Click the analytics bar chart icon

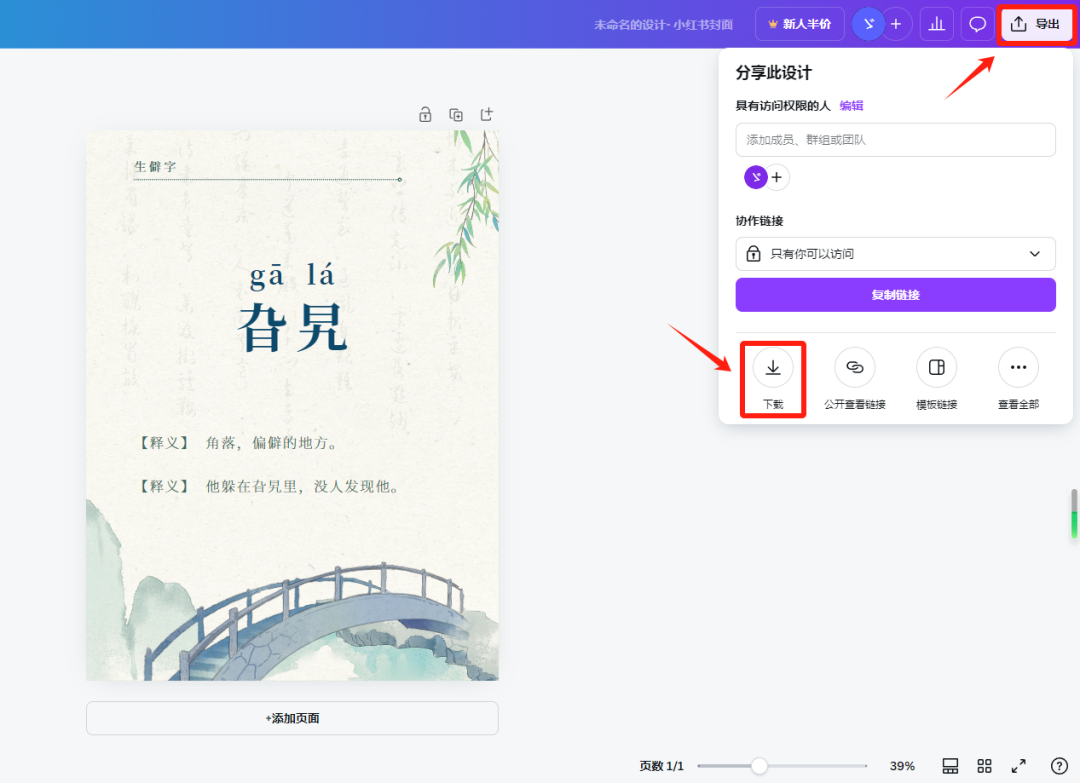pos(936,23)
